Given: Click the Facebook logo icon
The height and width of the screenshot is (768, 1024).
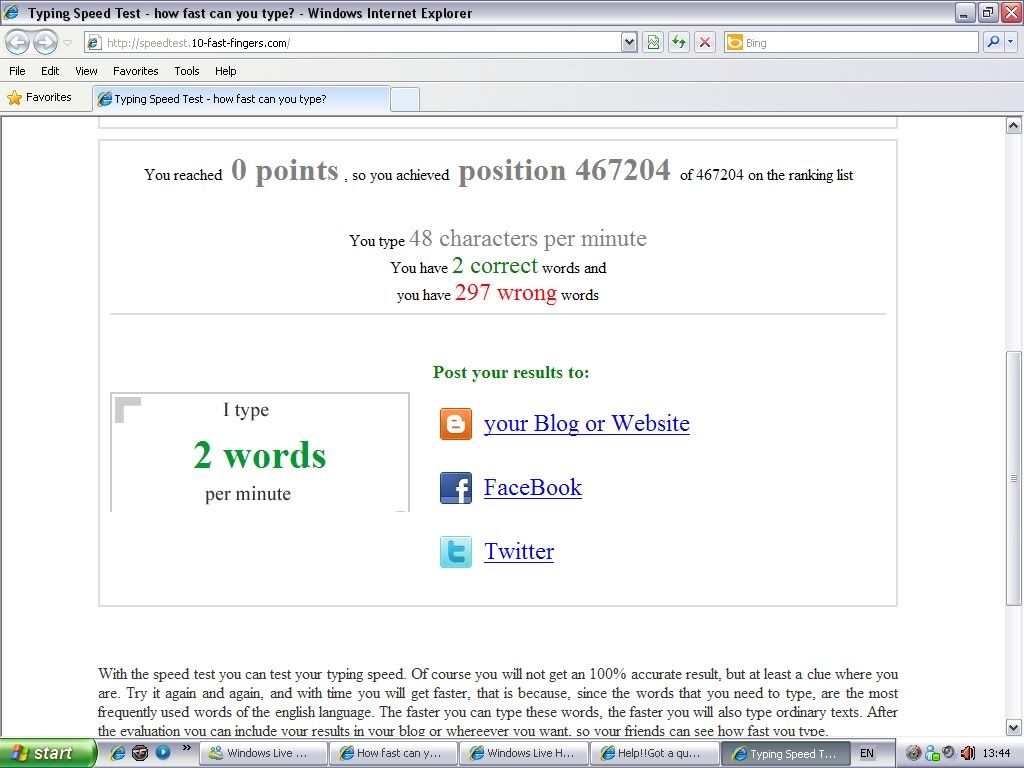Looking at the screenshot, I should (456, 488).
